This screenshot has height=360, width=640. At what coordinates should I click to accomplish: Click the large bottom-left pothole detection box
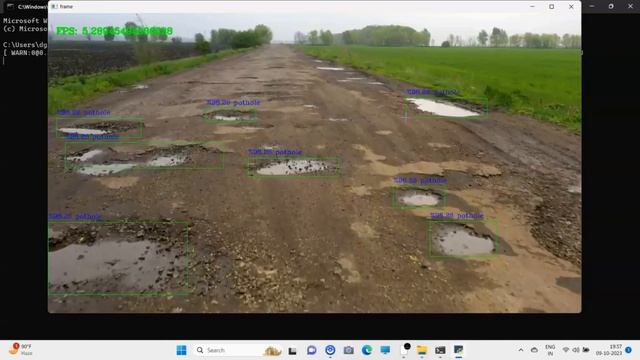119,258
